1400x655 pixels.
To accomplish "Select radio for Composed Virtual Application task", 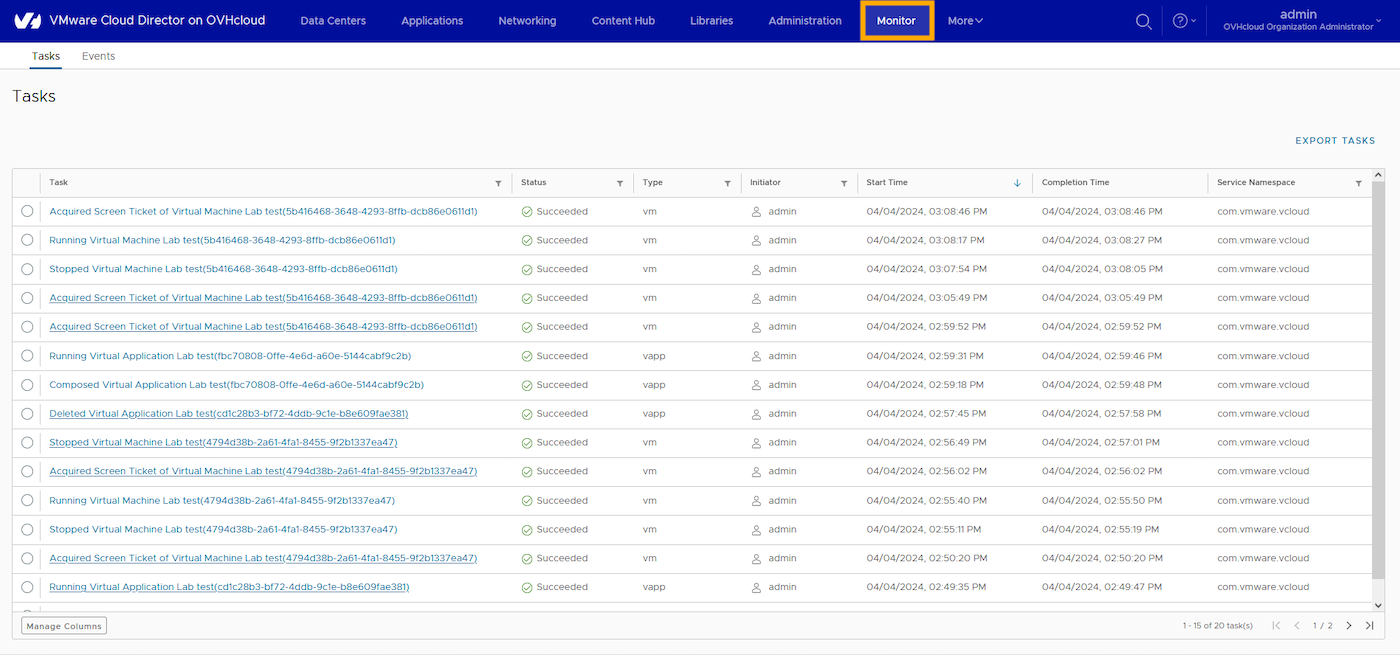I will point(27,385).
